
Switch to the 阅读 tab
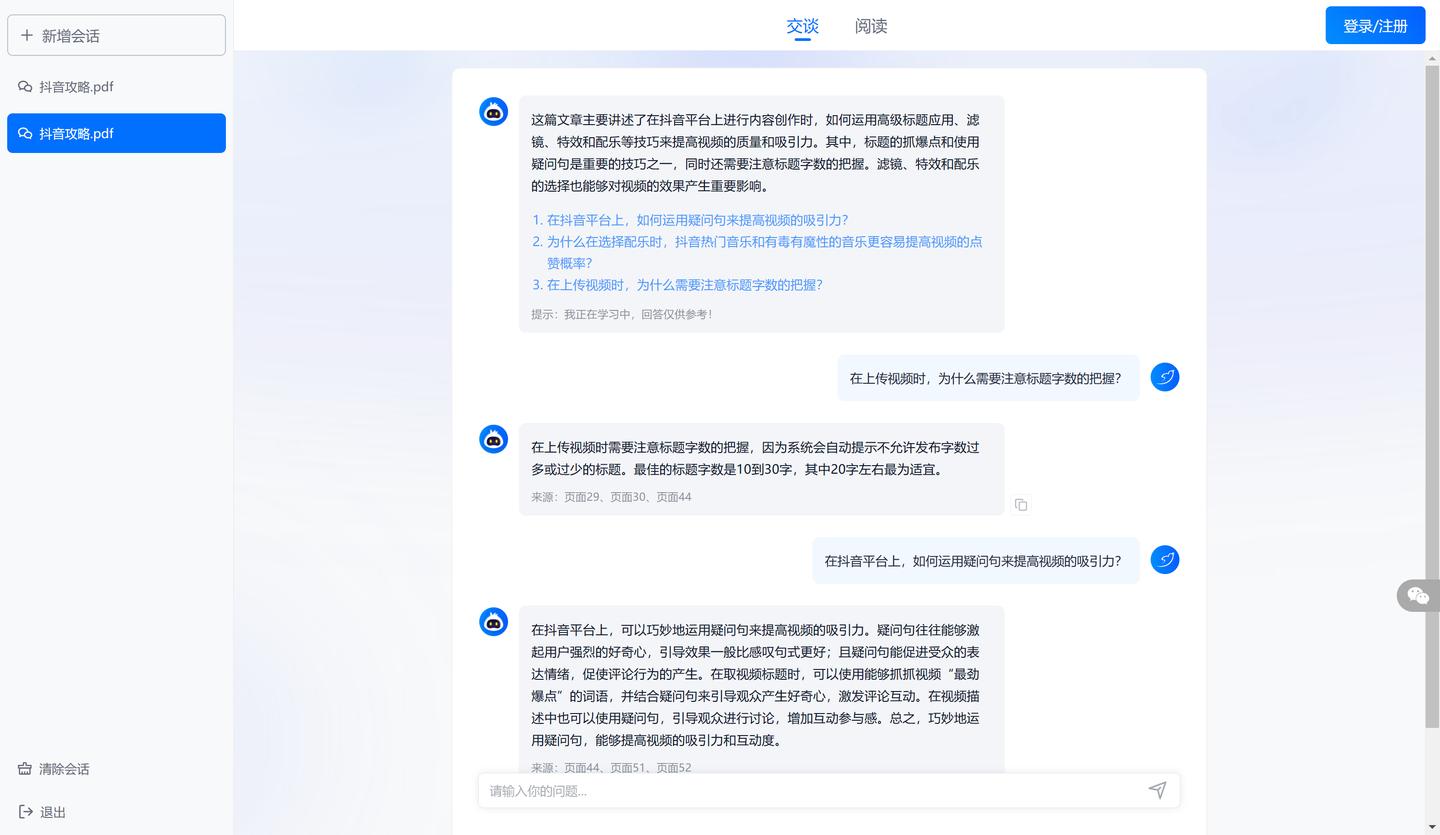870,26
